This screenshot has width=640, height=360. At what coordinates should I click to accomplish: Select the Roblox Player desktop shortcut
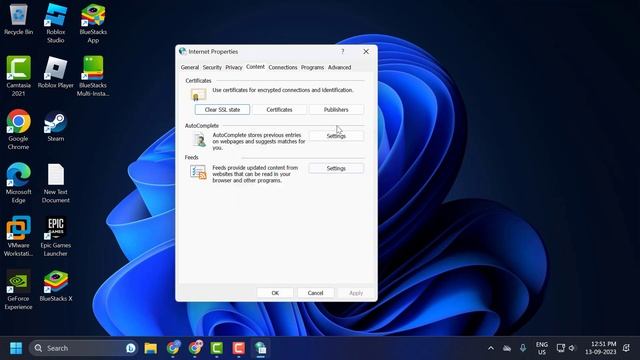(x=56, y=73)
